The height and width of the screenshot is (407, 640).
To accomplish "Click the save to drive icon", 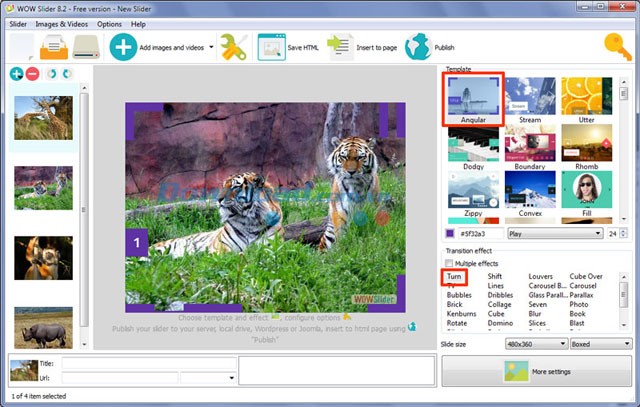I will [x=87, y=46].
